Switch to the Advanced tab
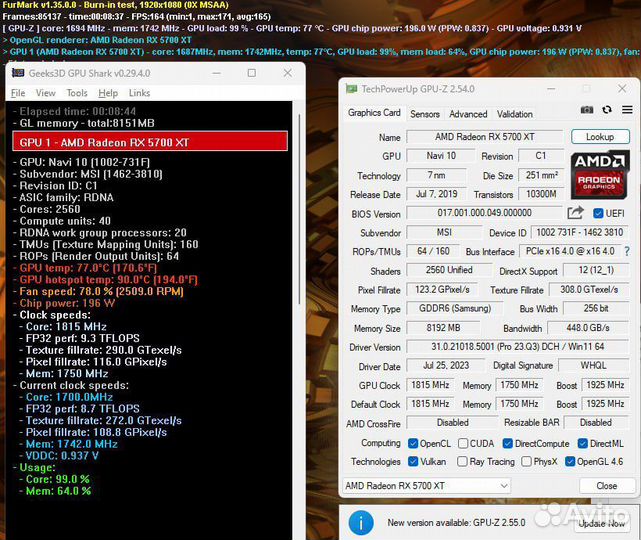The height and width of the screenshot is (540, 641). (x=468, y=114)
